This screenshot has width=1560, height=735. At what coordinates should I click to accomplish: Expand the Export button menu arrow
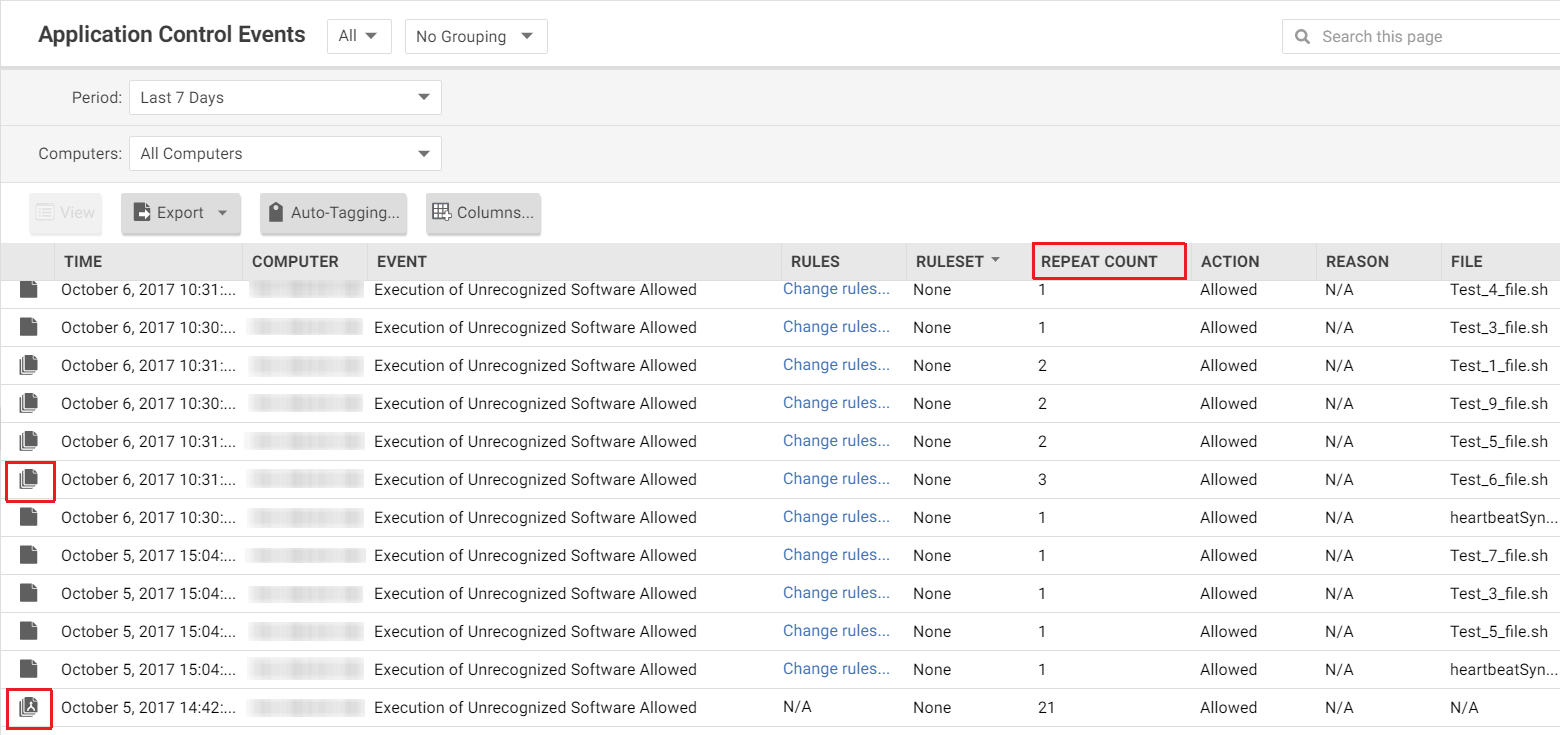222,213
